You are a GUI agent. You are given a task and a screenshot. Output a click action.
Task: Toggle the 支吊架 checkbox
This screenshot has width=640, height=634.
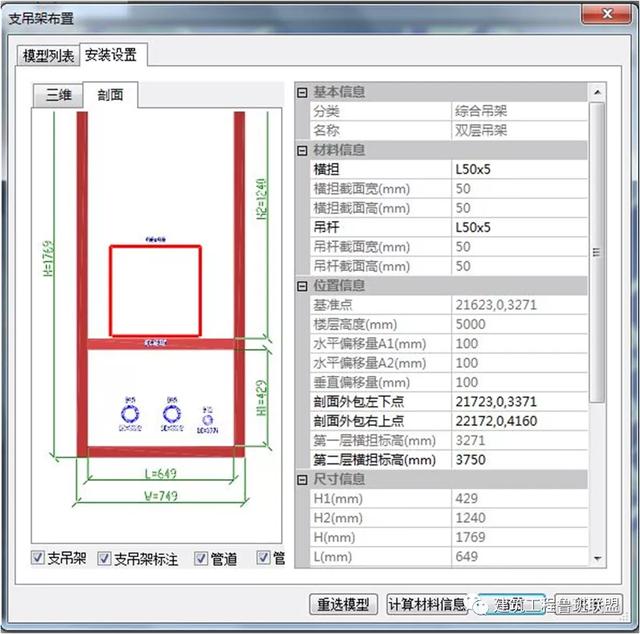(x=38, y=558)
